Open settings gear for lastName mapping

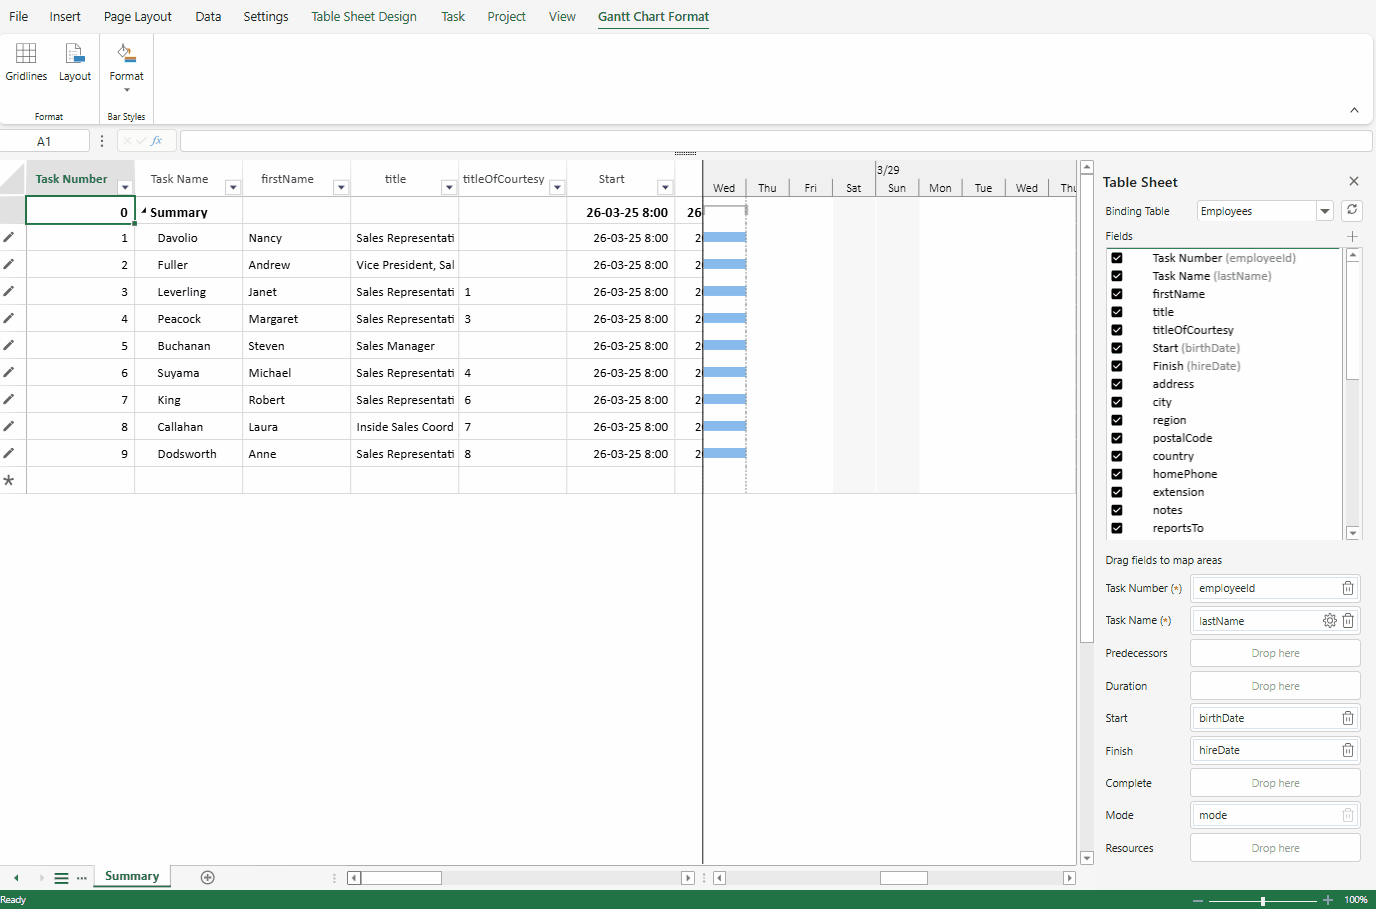click(1330, 620)
